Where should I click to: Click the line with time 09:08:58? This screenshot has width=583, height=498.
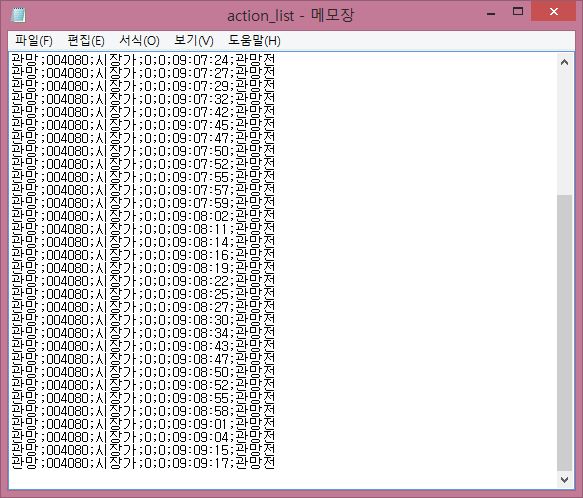(143, 411)
